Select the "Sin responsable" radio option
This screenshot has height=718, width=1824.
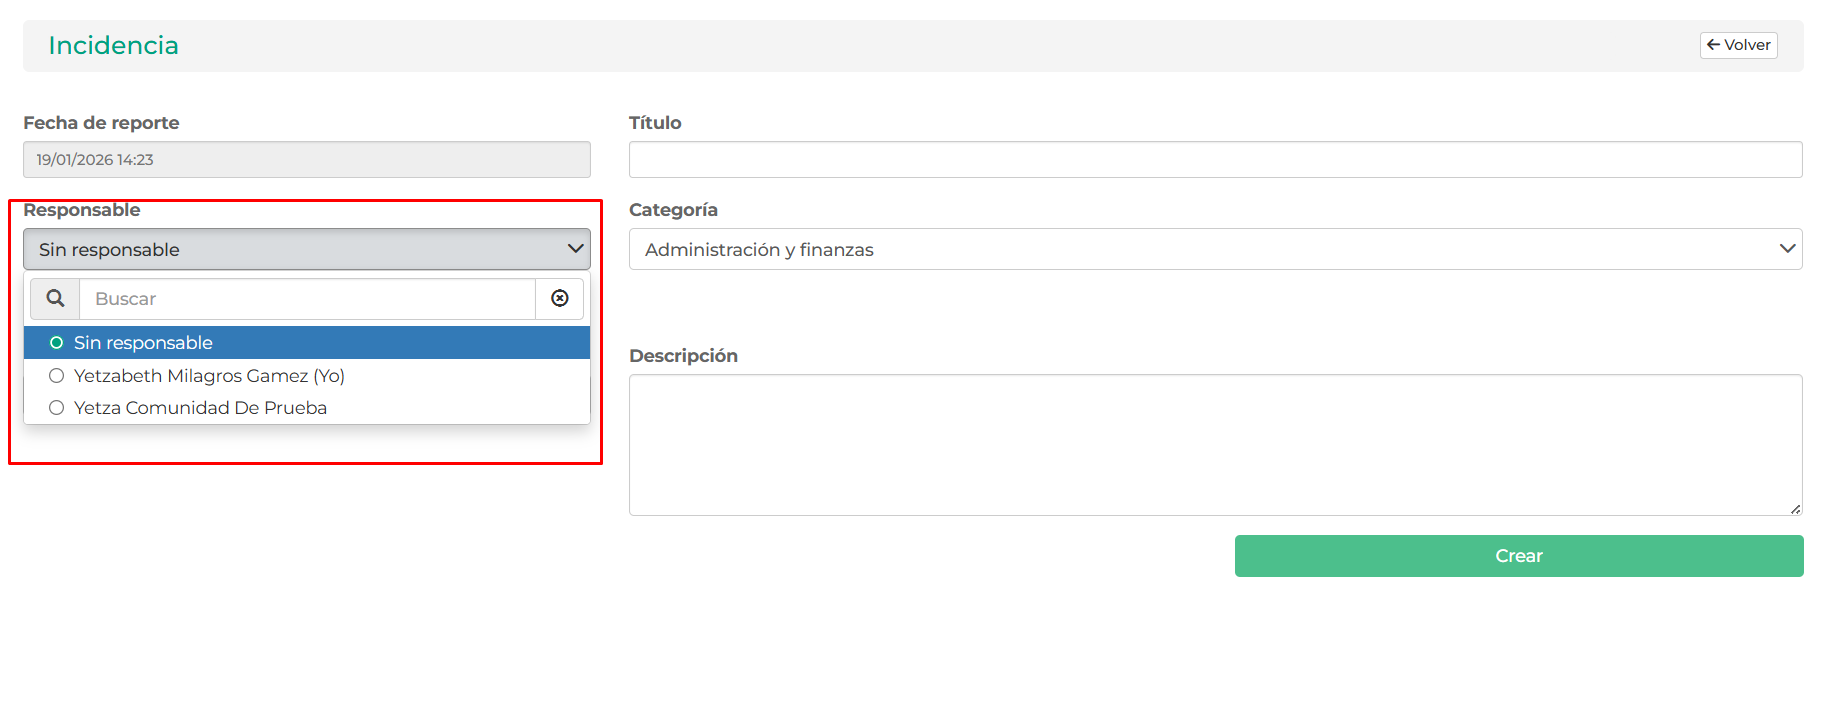pyautogui.click(x=57, y=343)
